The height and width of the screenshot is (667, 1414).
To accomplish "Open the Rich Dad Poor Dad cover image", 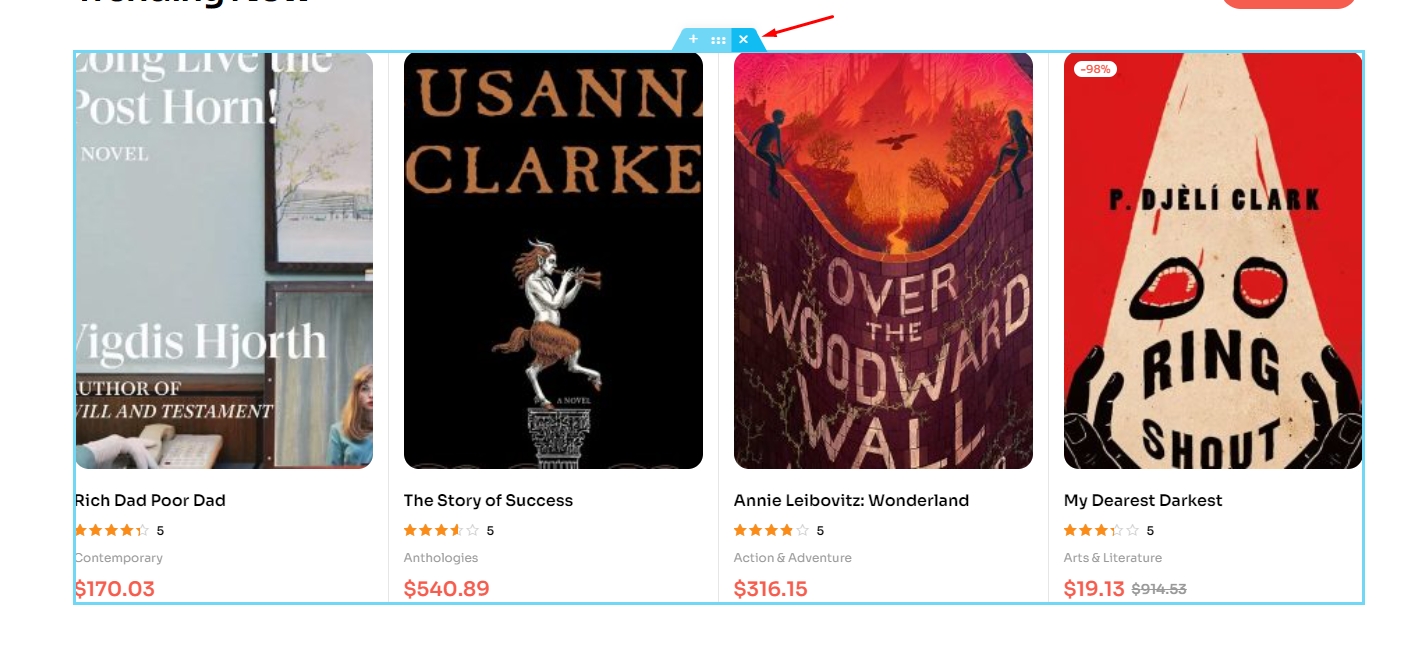I will [224, 260].
